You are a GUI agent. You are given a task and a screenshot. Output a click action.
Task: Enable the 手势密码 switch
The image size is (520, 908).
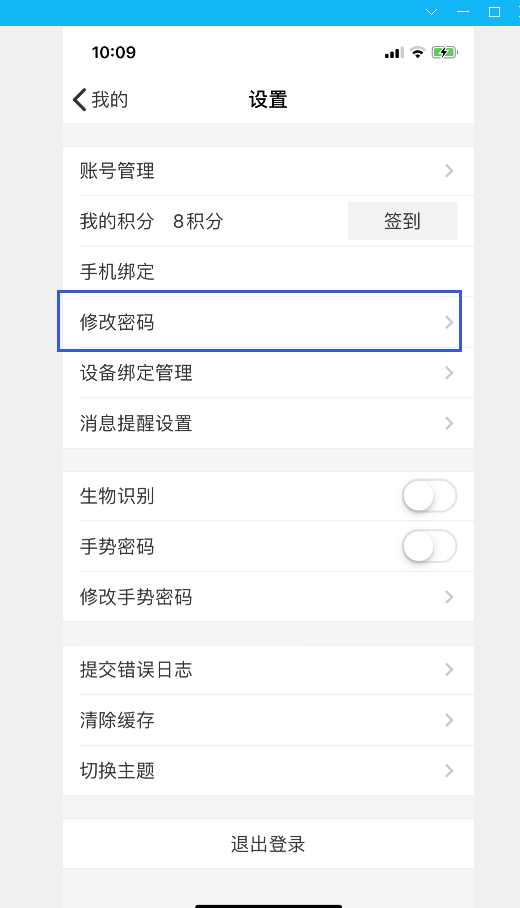430,547
